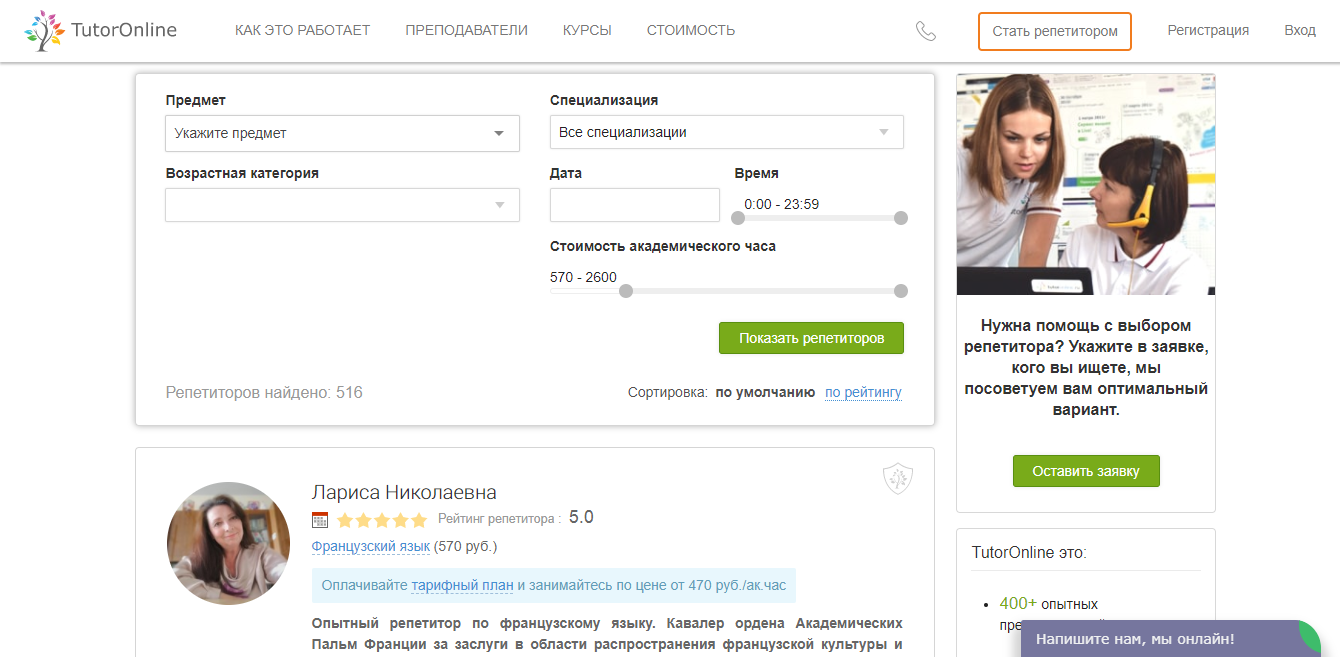The width and height of the screenshot is (1340, 657).
Task: Open the КУРСЫ menu item
Action: pyautogui.click(x=587, y=30)
